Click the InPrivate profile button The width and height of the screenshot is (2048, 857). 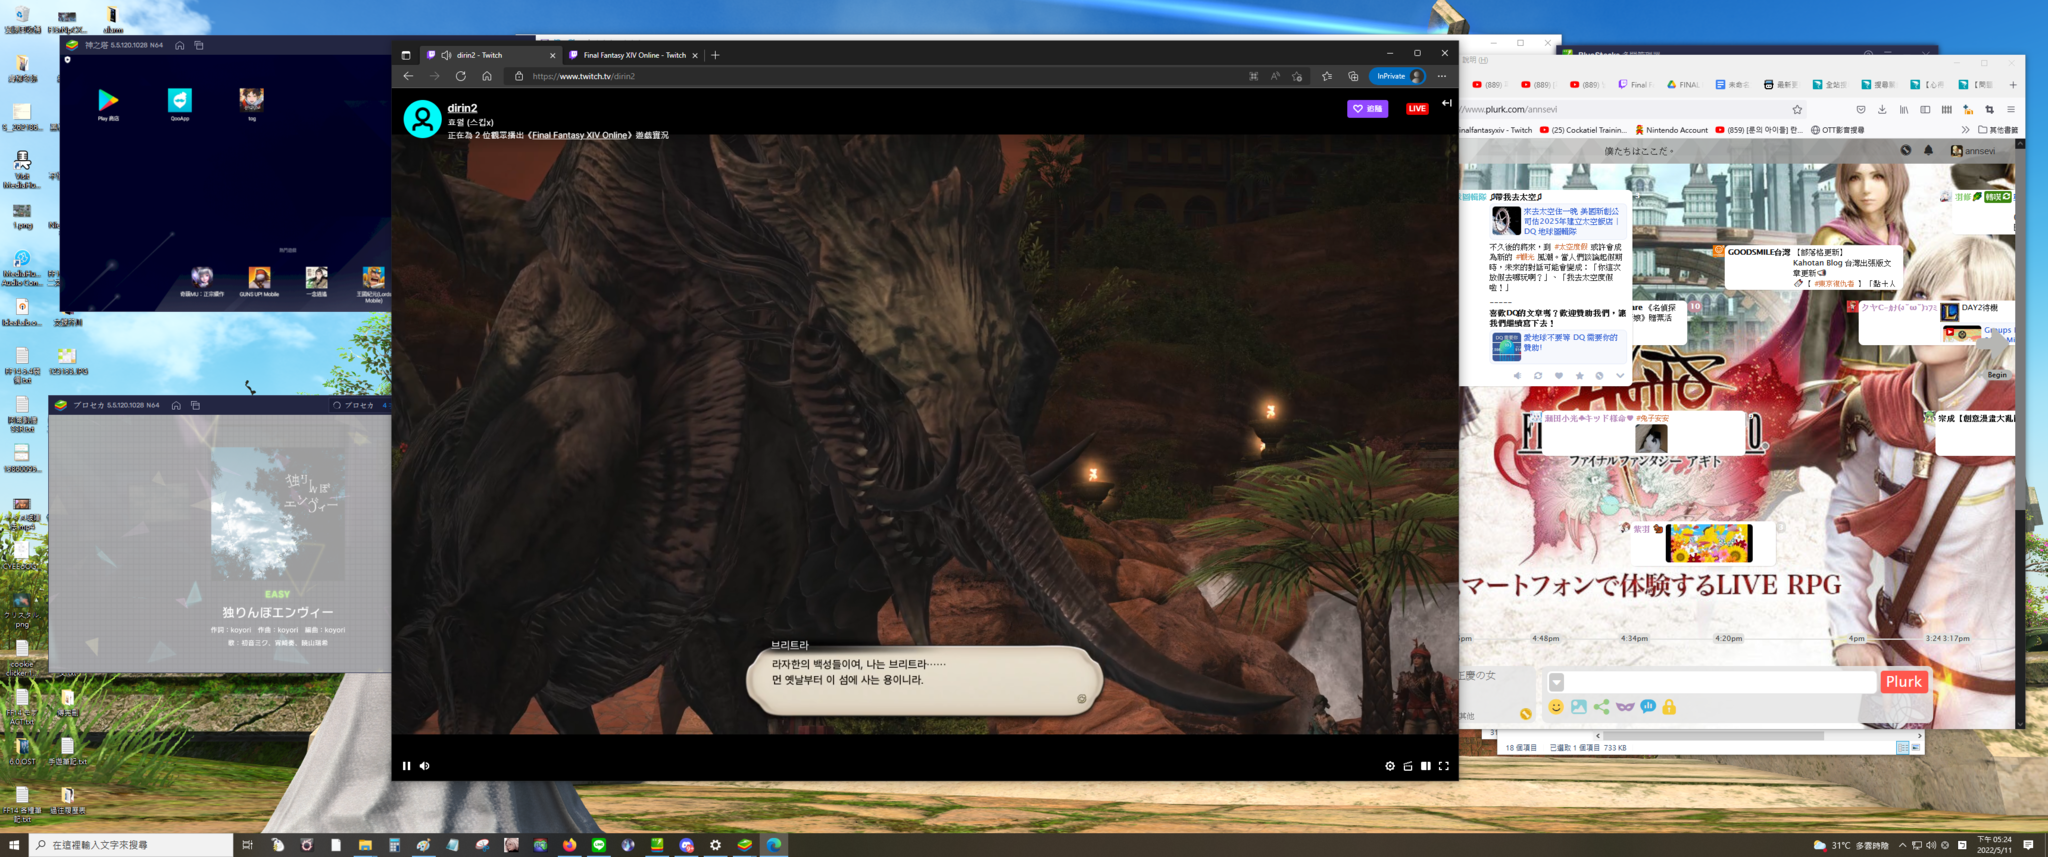(x=1398, y=76)
